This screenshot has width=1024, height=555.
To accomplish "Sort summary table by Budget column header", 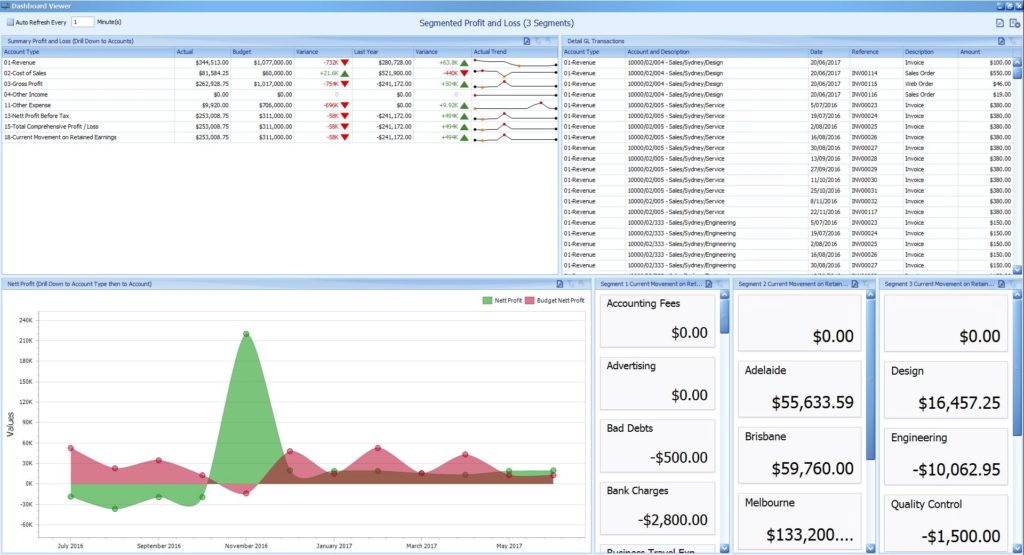I will [262, 52].
